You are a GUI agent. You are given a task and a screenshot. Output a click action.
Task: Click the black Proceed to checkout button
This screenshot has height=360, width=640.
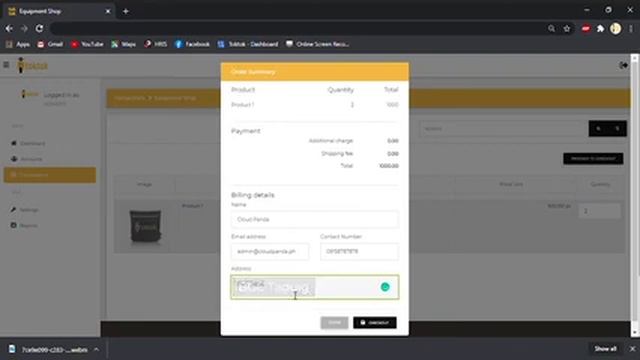click(593, 158)
